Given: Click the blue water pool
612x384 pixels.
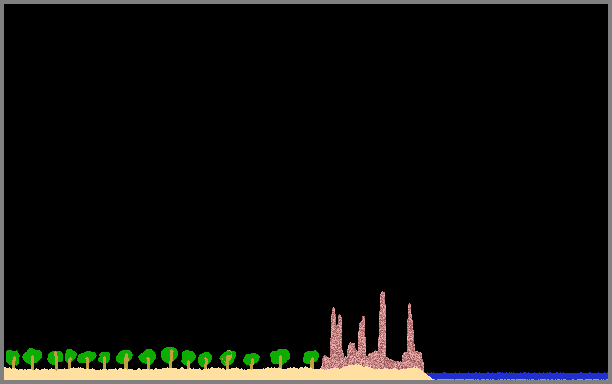Looking at the screenshot, I should (518, 376).
